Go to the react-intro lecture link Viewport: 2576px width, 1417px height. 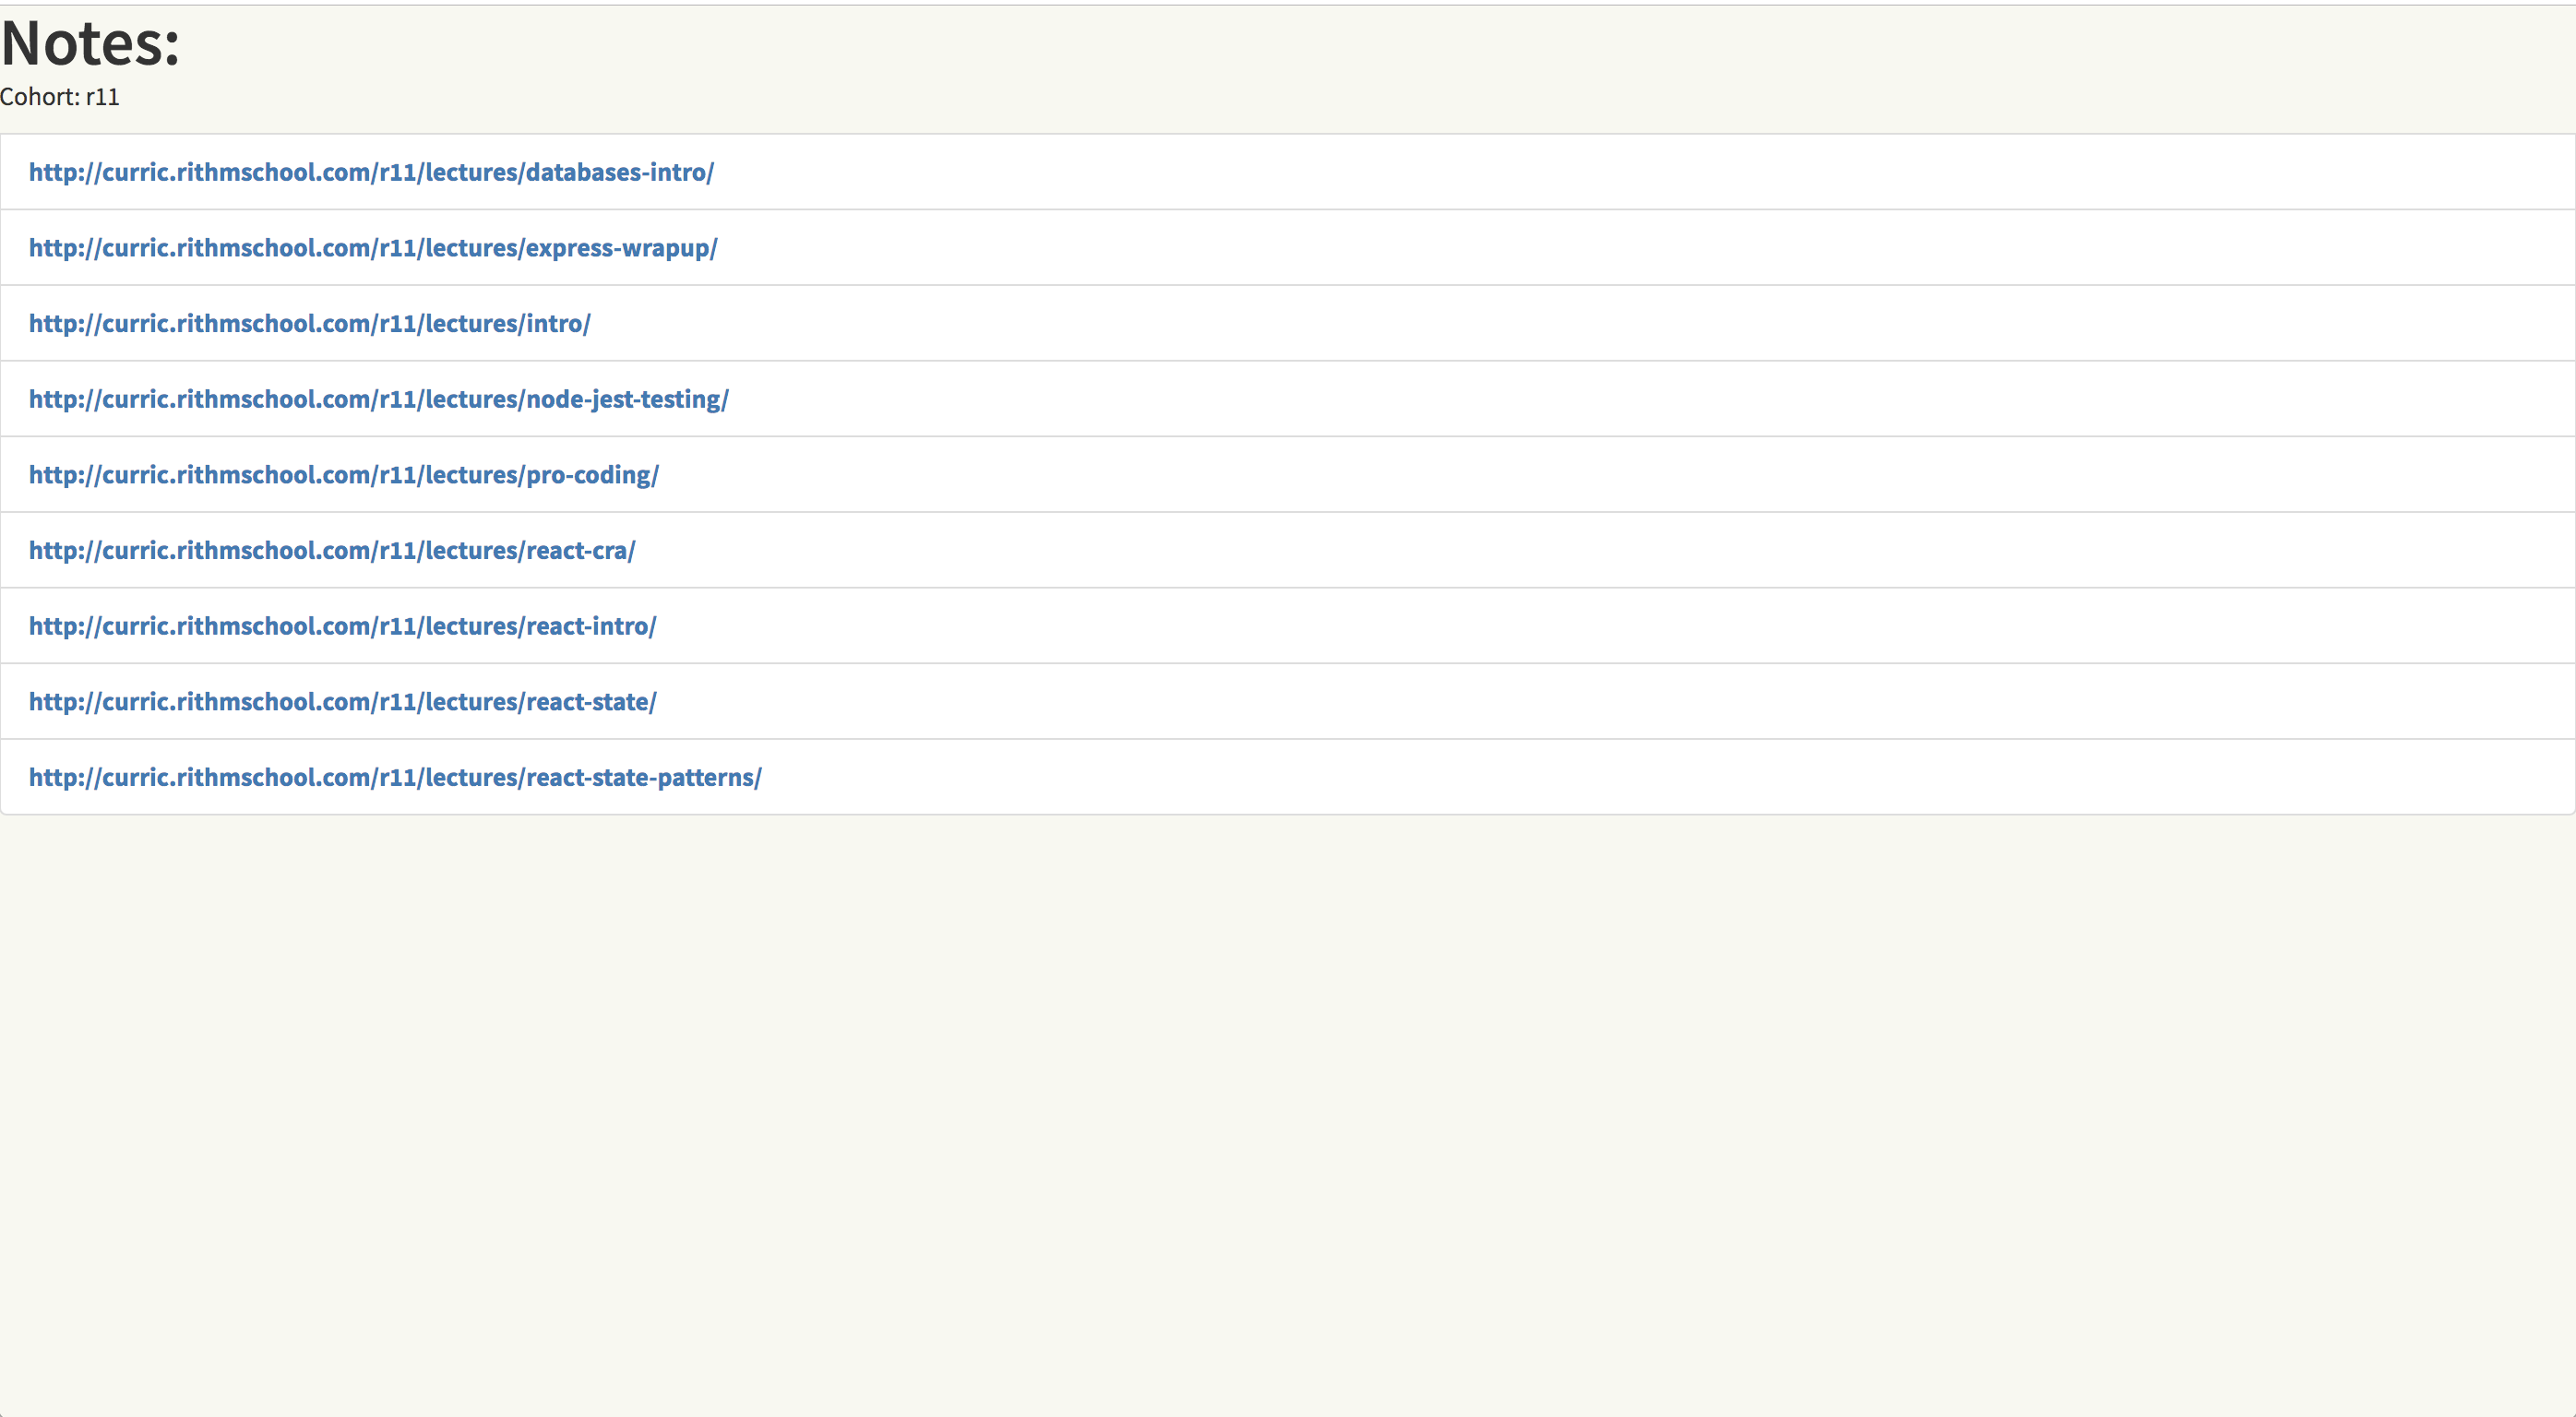point(343,626)
